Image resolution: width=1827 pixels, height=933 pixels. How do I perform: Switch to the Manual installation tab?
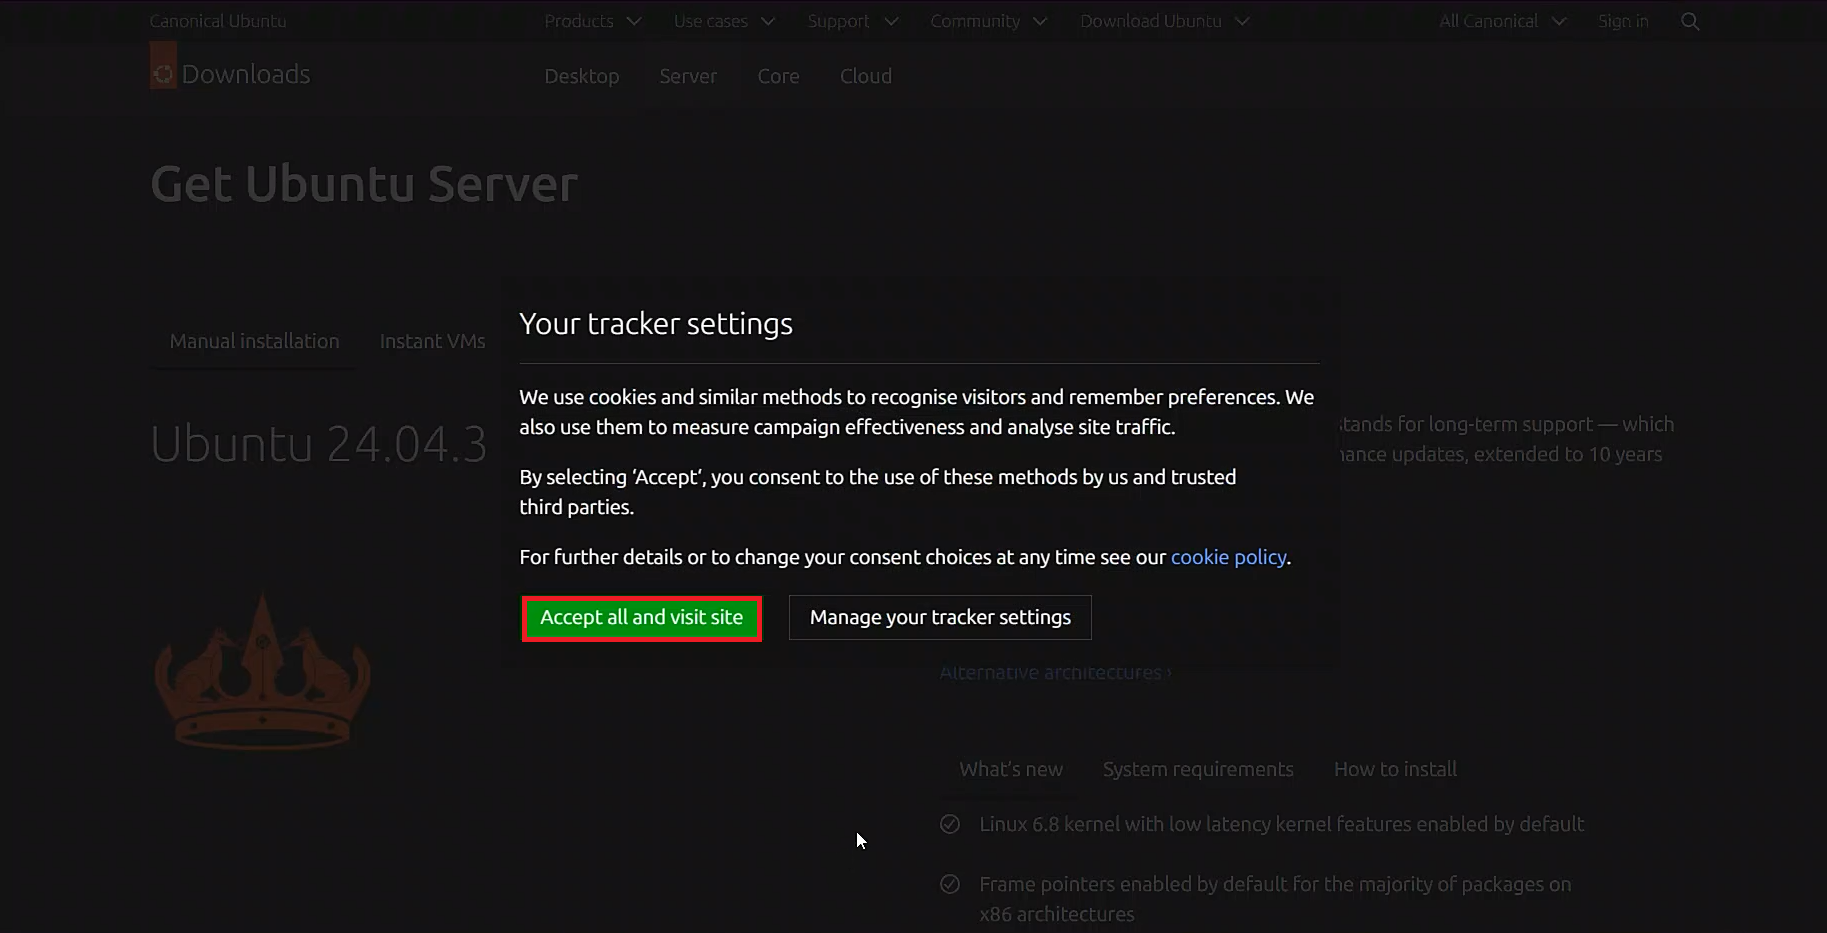pos(254,341)
